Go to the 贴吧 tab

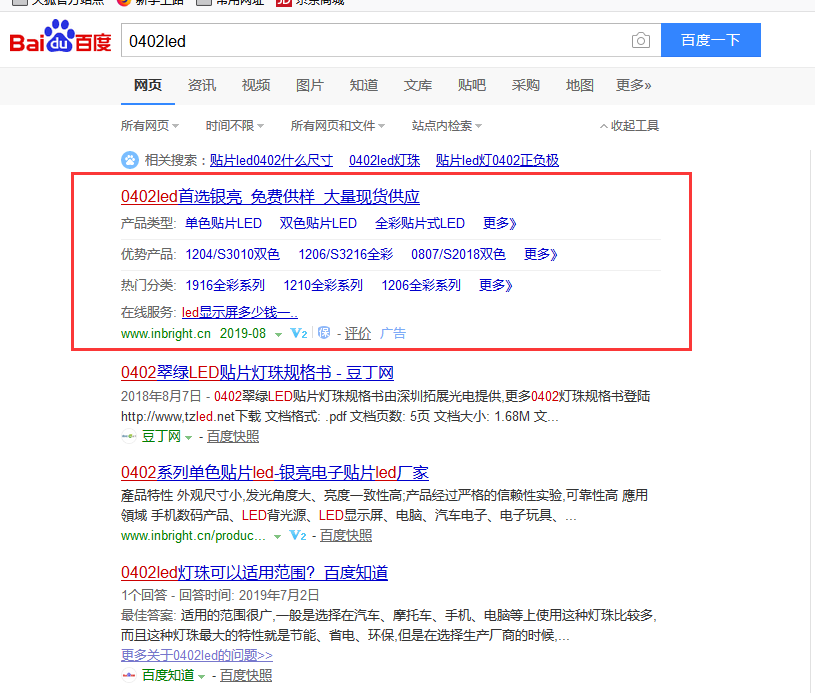(x=472, y=85)
